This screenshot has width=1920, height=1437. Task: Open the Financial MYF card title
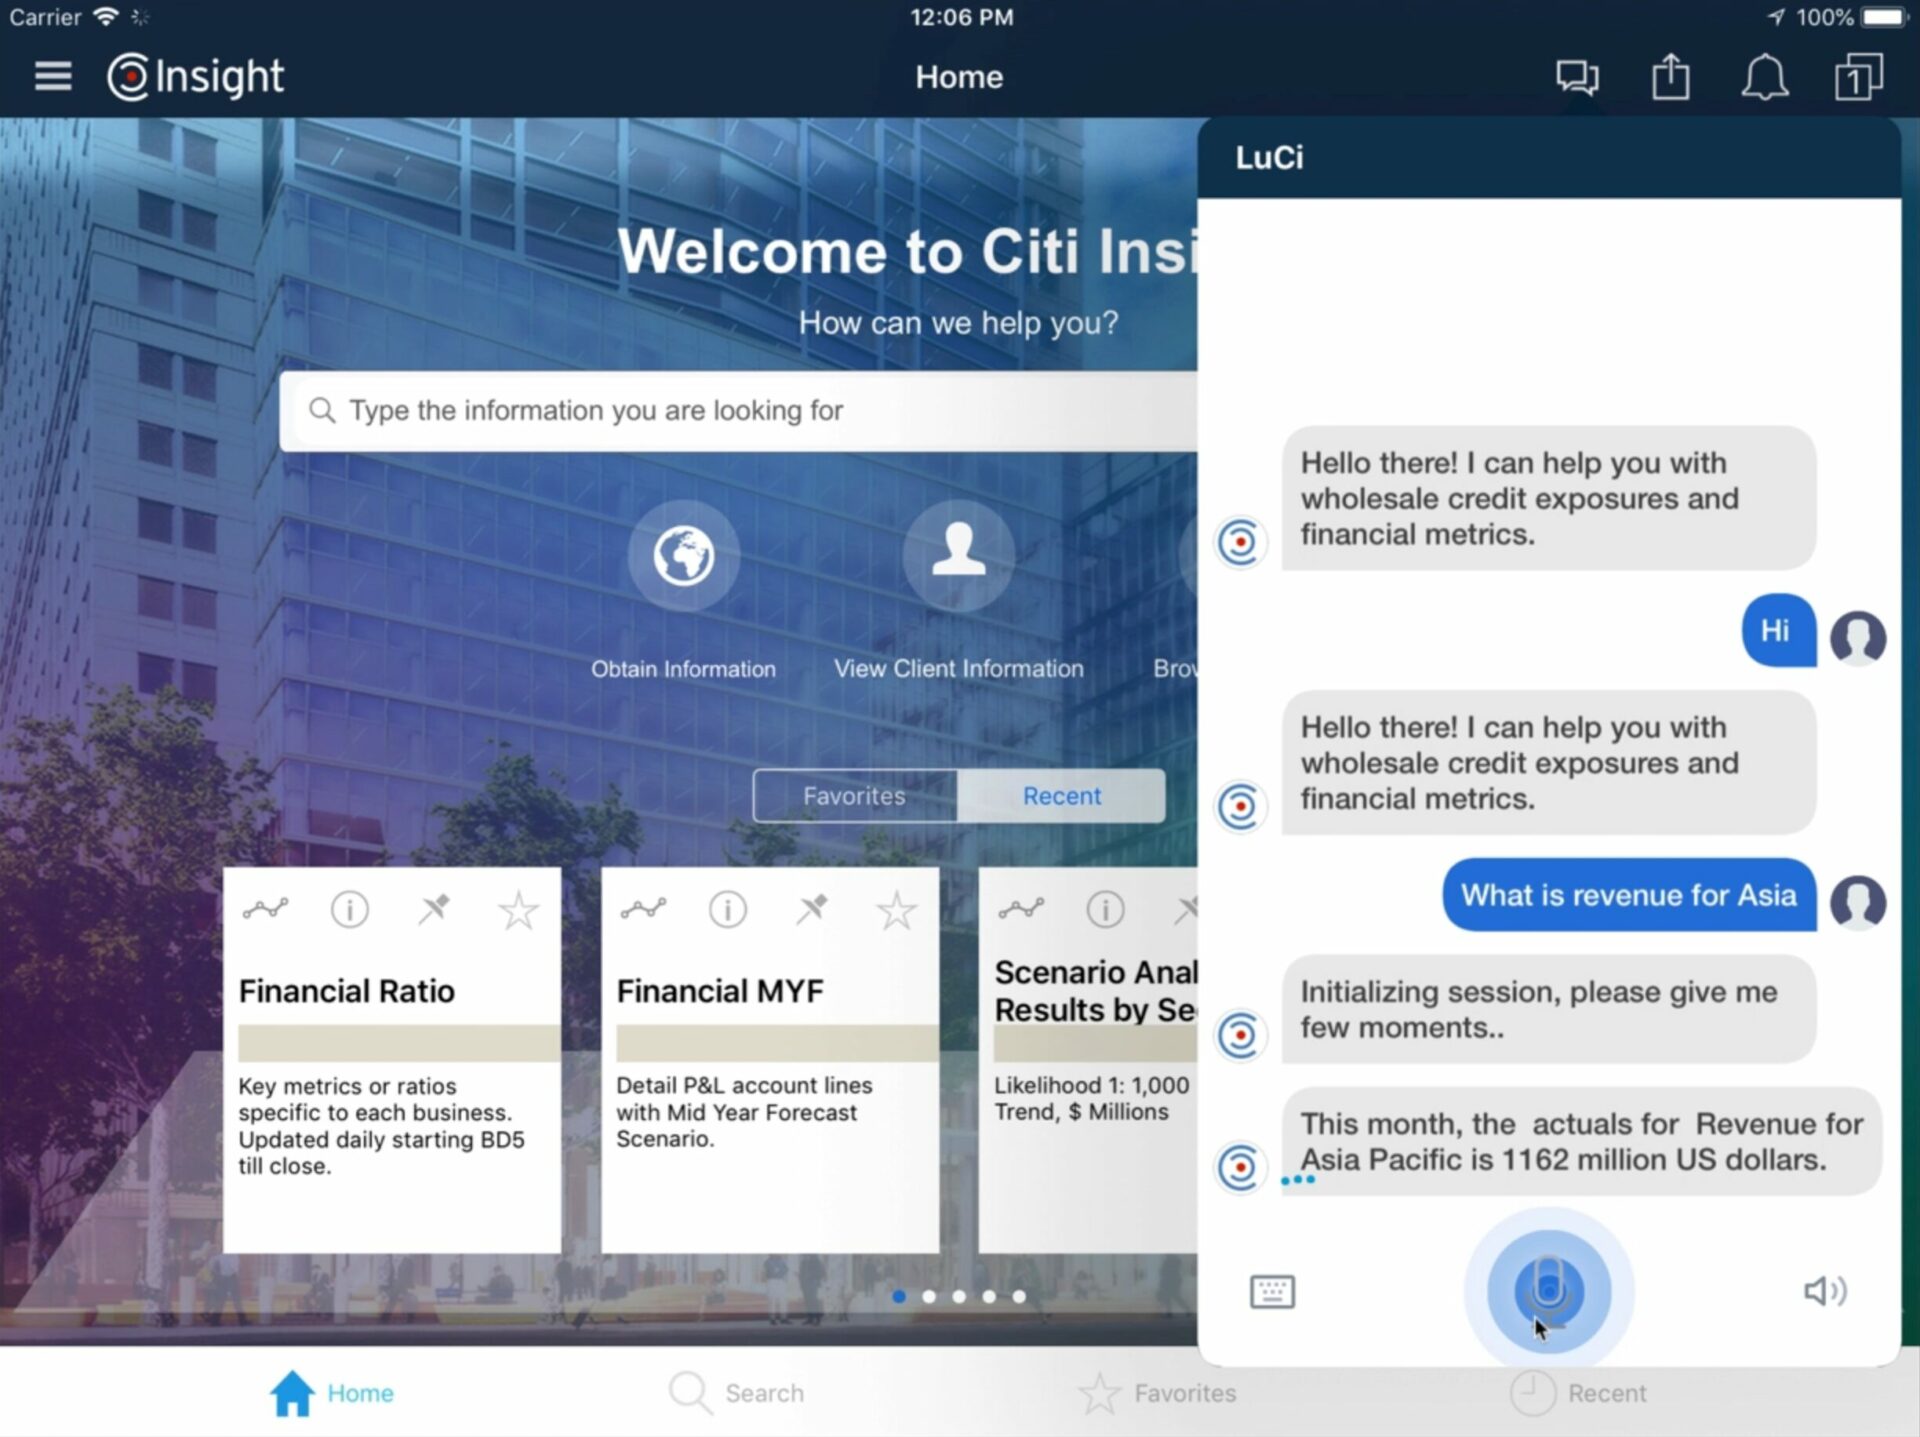point(720,991)
